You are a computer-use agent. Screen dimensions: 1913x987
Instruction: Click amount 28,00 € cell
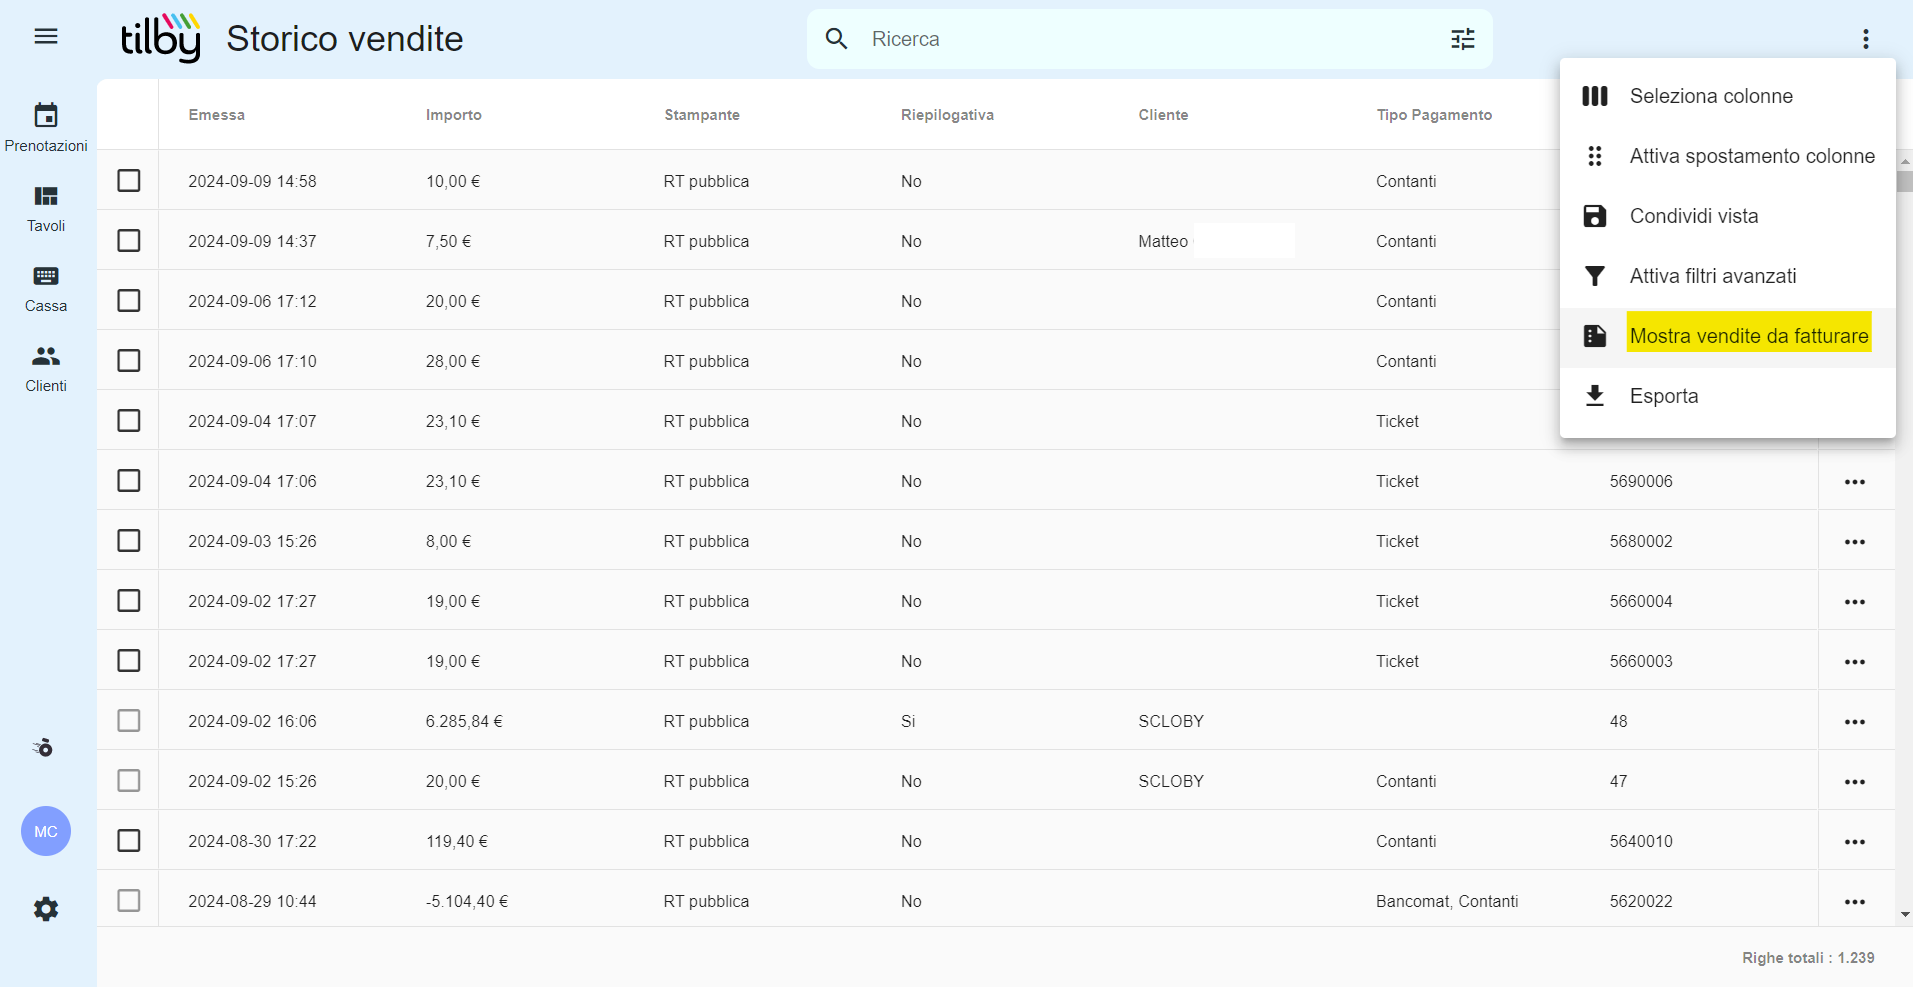tap(453, 361)
